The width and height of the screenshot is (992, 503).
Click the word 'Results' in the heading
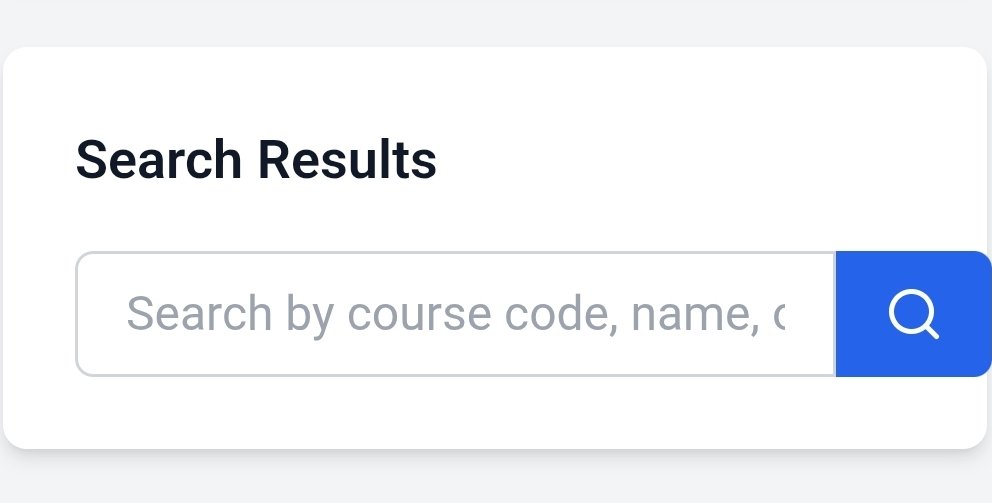coord(346,160)
